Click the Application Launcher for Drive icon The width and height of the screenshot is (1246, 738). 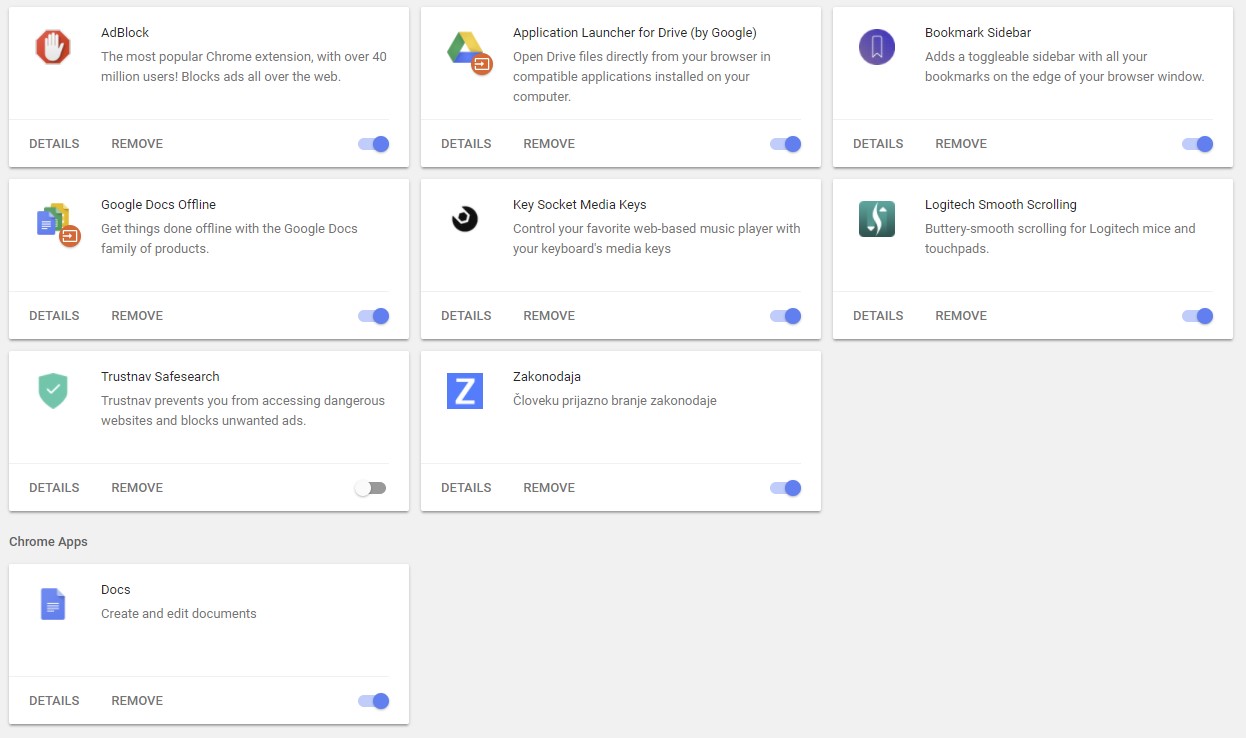468,51
